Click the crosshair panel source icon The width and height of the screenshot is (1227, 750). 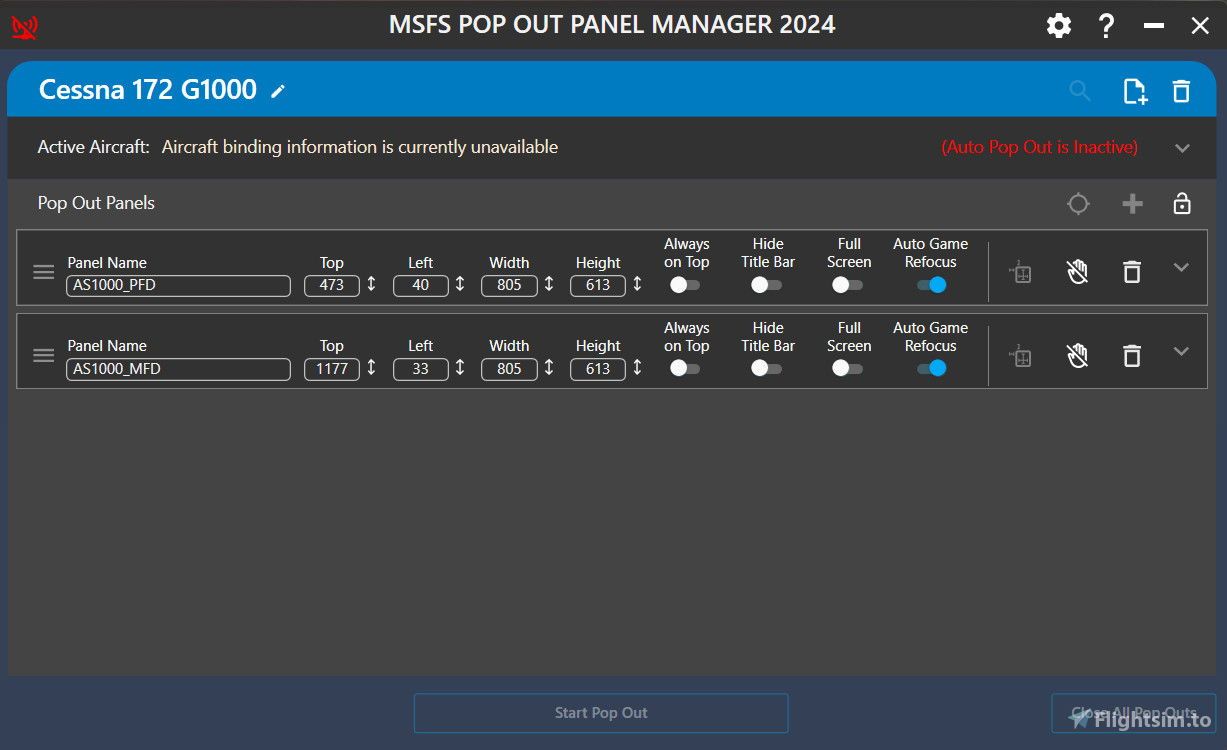pyautogui.click(x=1078, y=204)
